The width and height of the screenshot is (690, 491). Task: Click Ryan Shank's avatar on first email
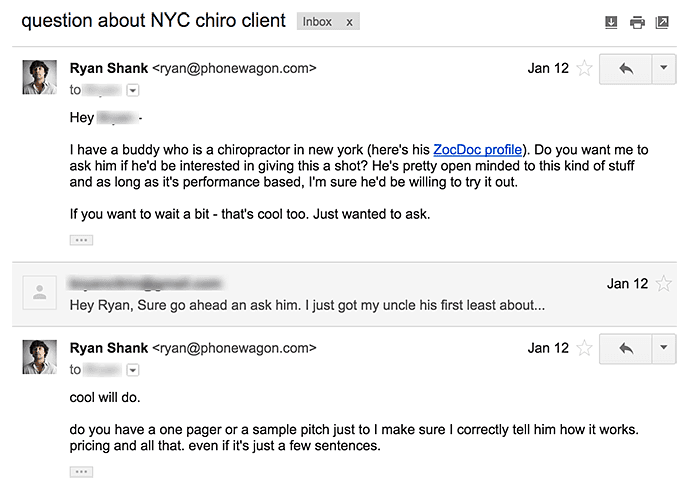39,76
